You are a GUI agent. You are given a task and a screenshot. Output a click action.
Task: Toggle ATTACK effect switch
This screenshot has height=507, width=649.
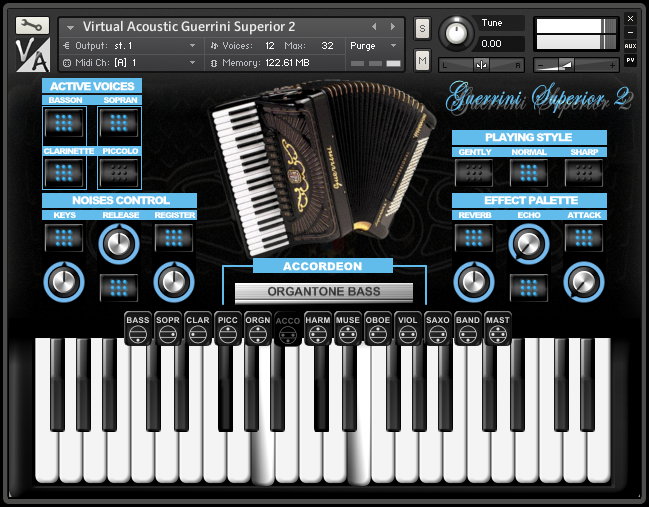pos(584,238)
